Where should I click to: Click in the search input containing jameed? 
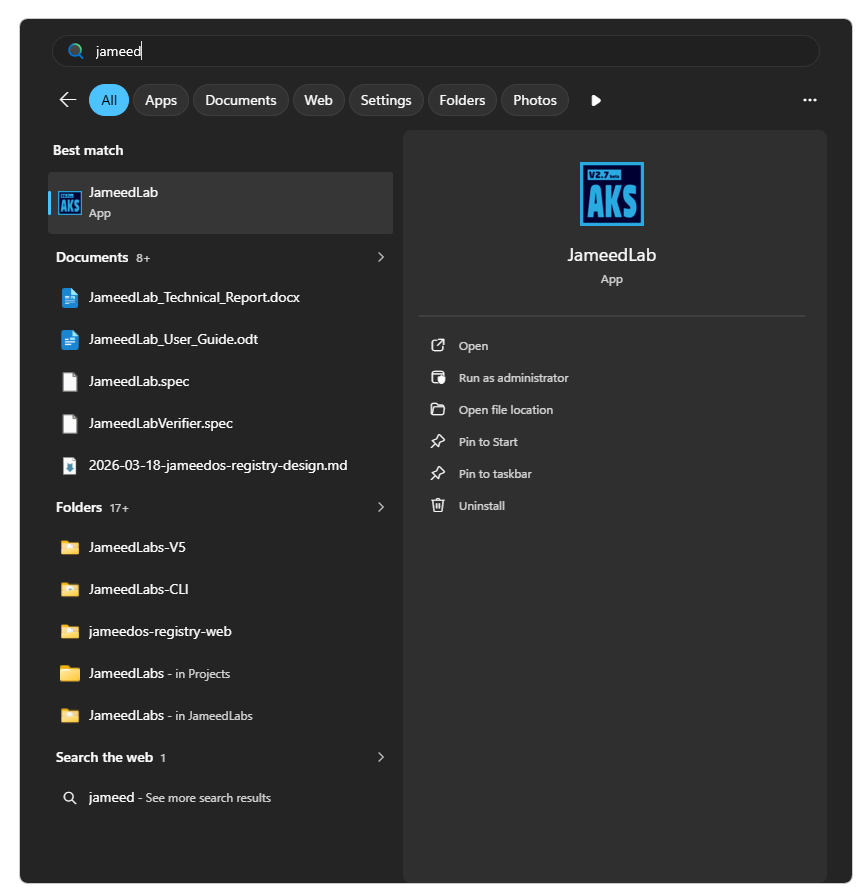(435, 51)
